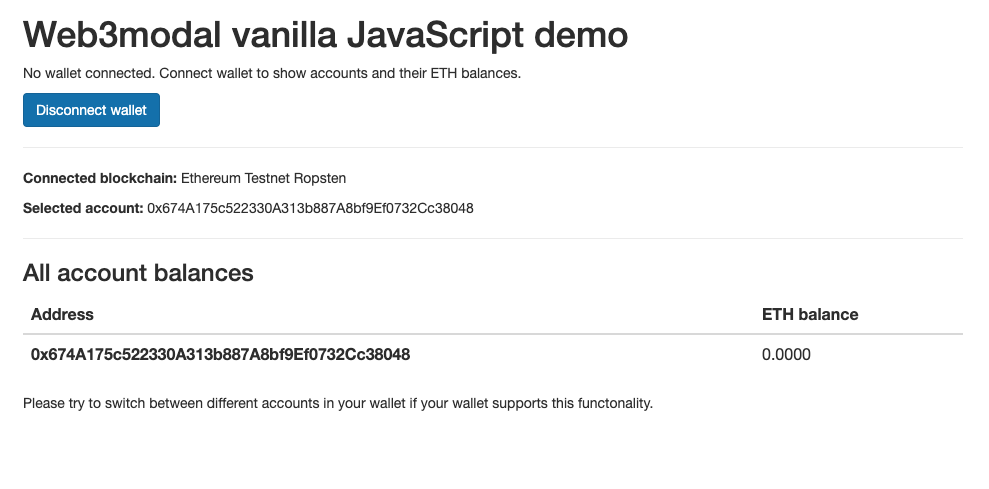The image size is (989, 489).
Task: Select the 'No wallet connected' notice text
Action: click(272, 73)
